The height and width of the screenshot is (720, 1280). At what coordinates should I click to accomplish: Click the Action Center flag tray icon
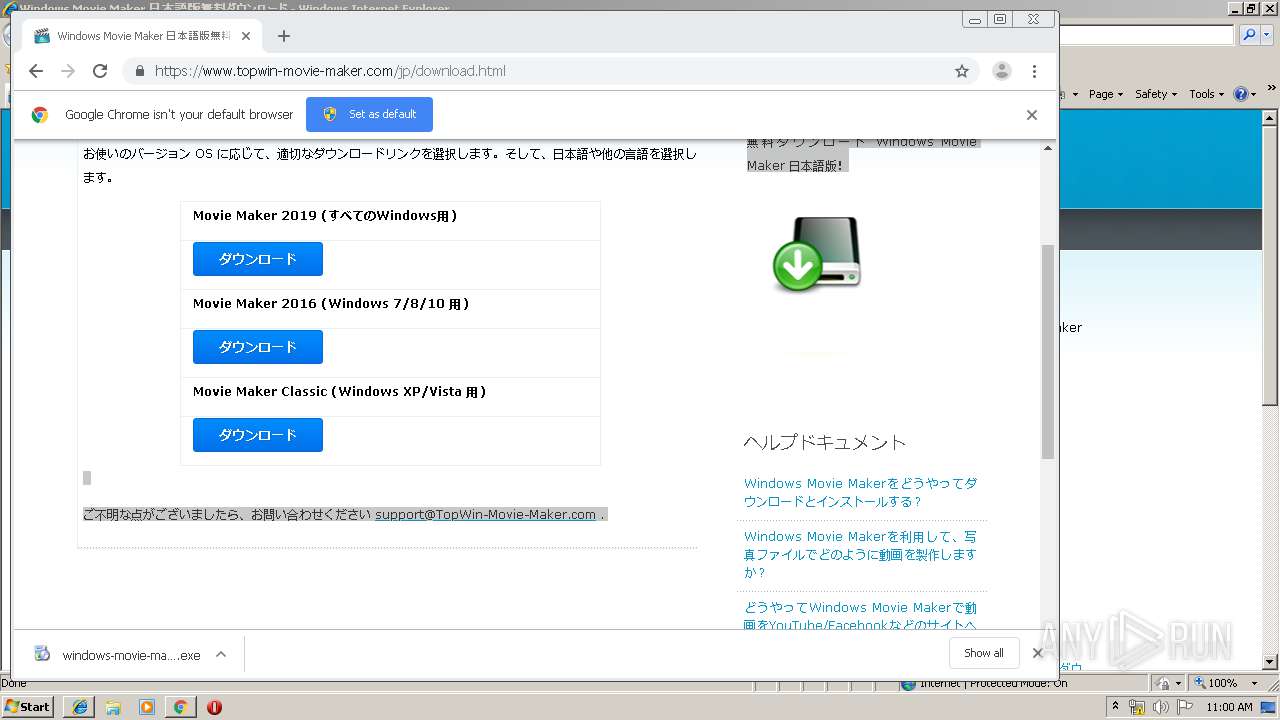pyautogui.click(x=1185, y=707)
